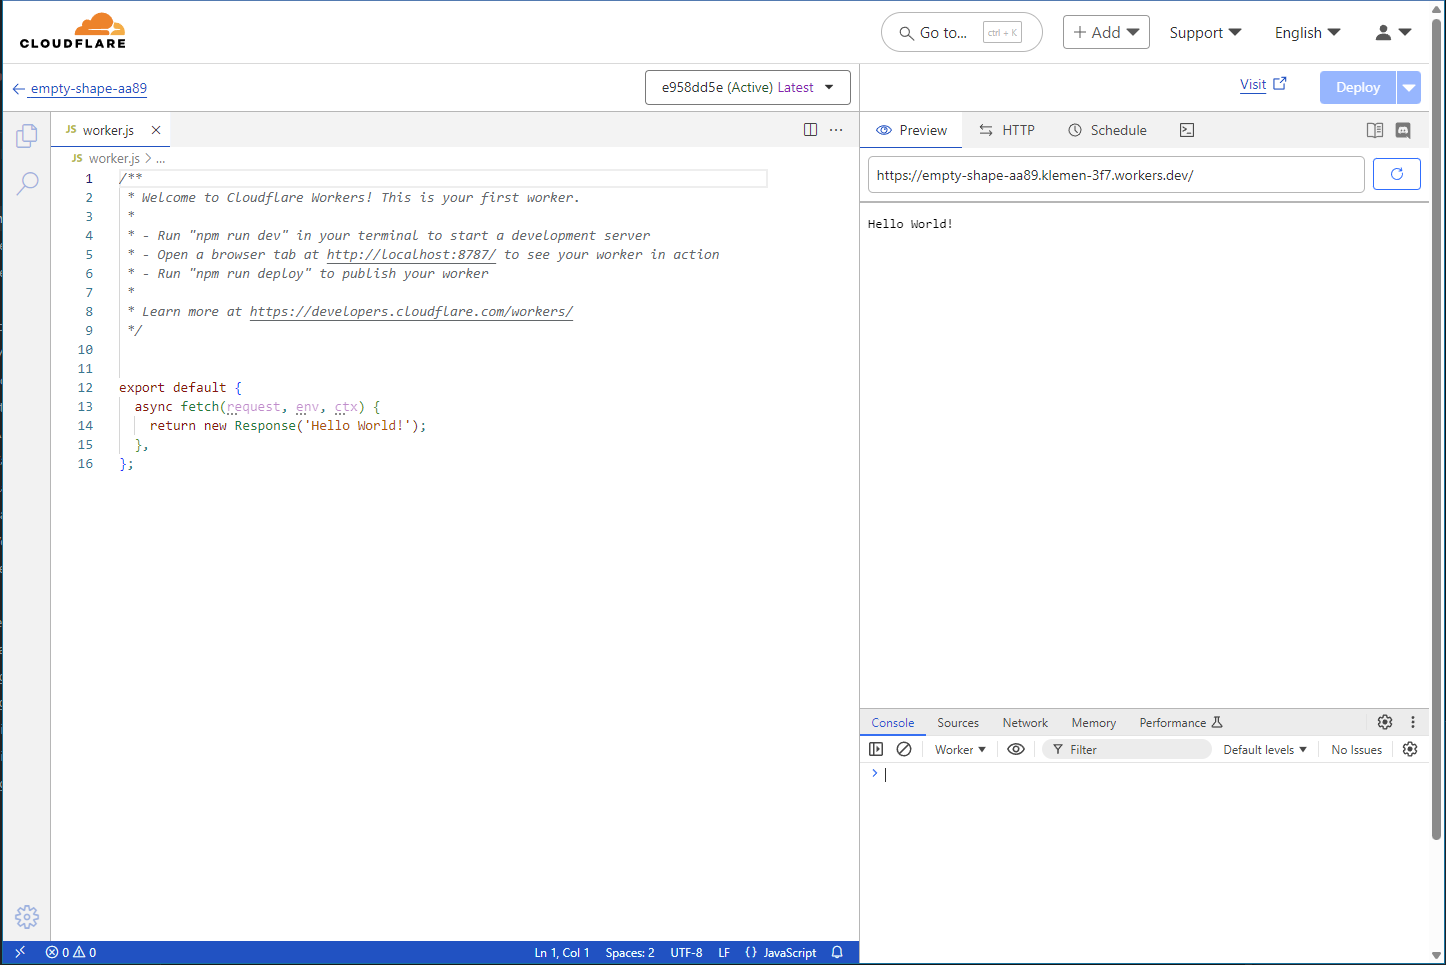Click the Cloudflare logo
Screen dimensions: 1446x965
(73, 31)
